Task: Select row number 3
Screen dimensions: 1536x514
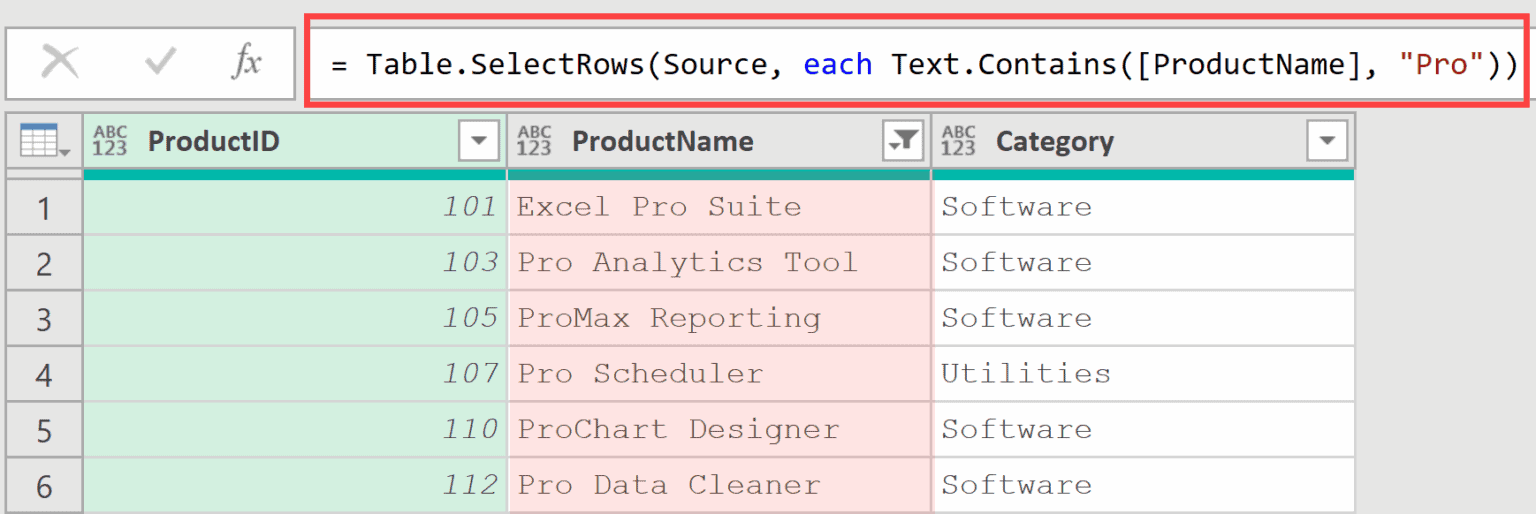Action: click(44, 319)
